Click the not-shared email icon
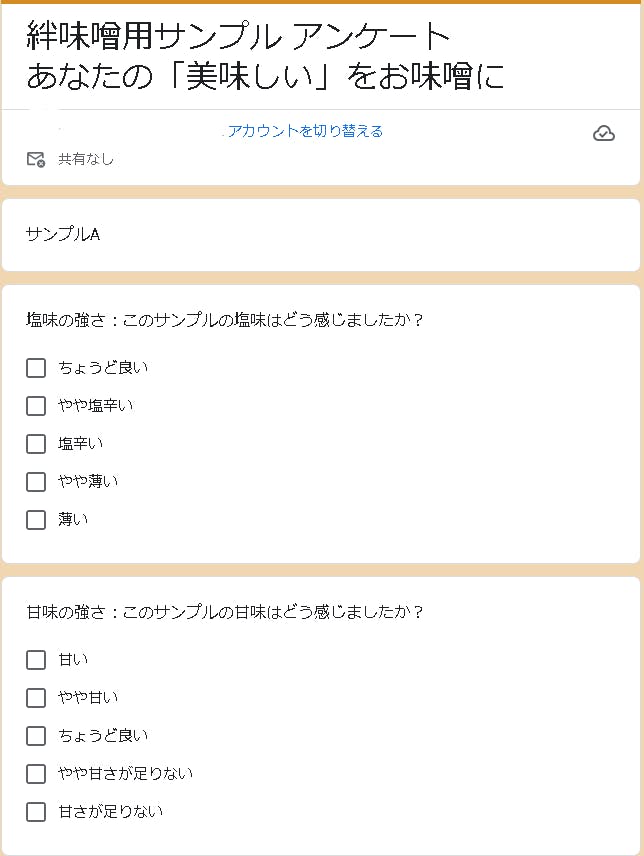The height and width of the screenshot is (856, 644). tap(36, 159)
